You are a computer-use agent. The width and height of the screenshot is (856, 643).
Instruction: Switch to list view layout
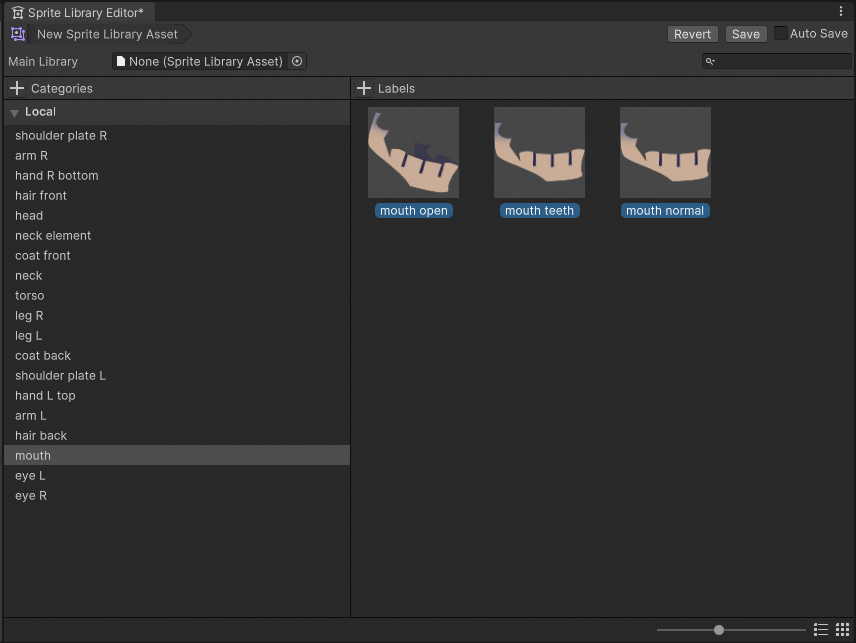[x=821, y=629]
